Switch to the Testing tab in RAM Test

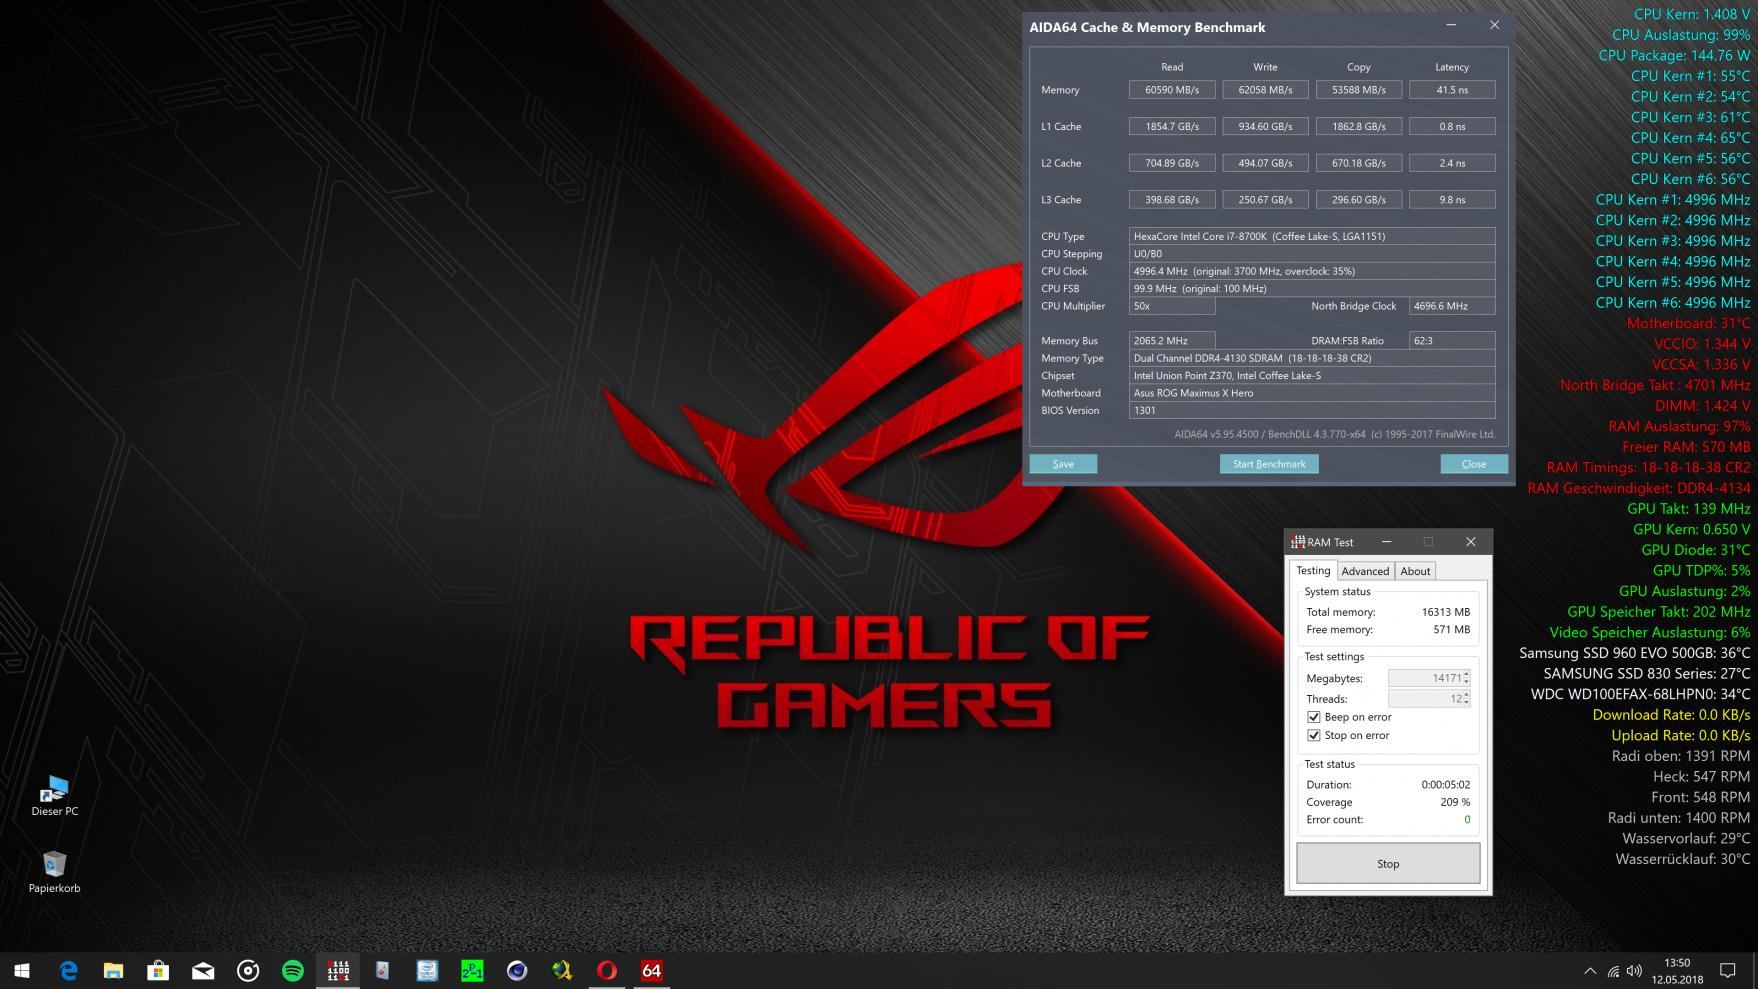click(x=1313, y=570)
